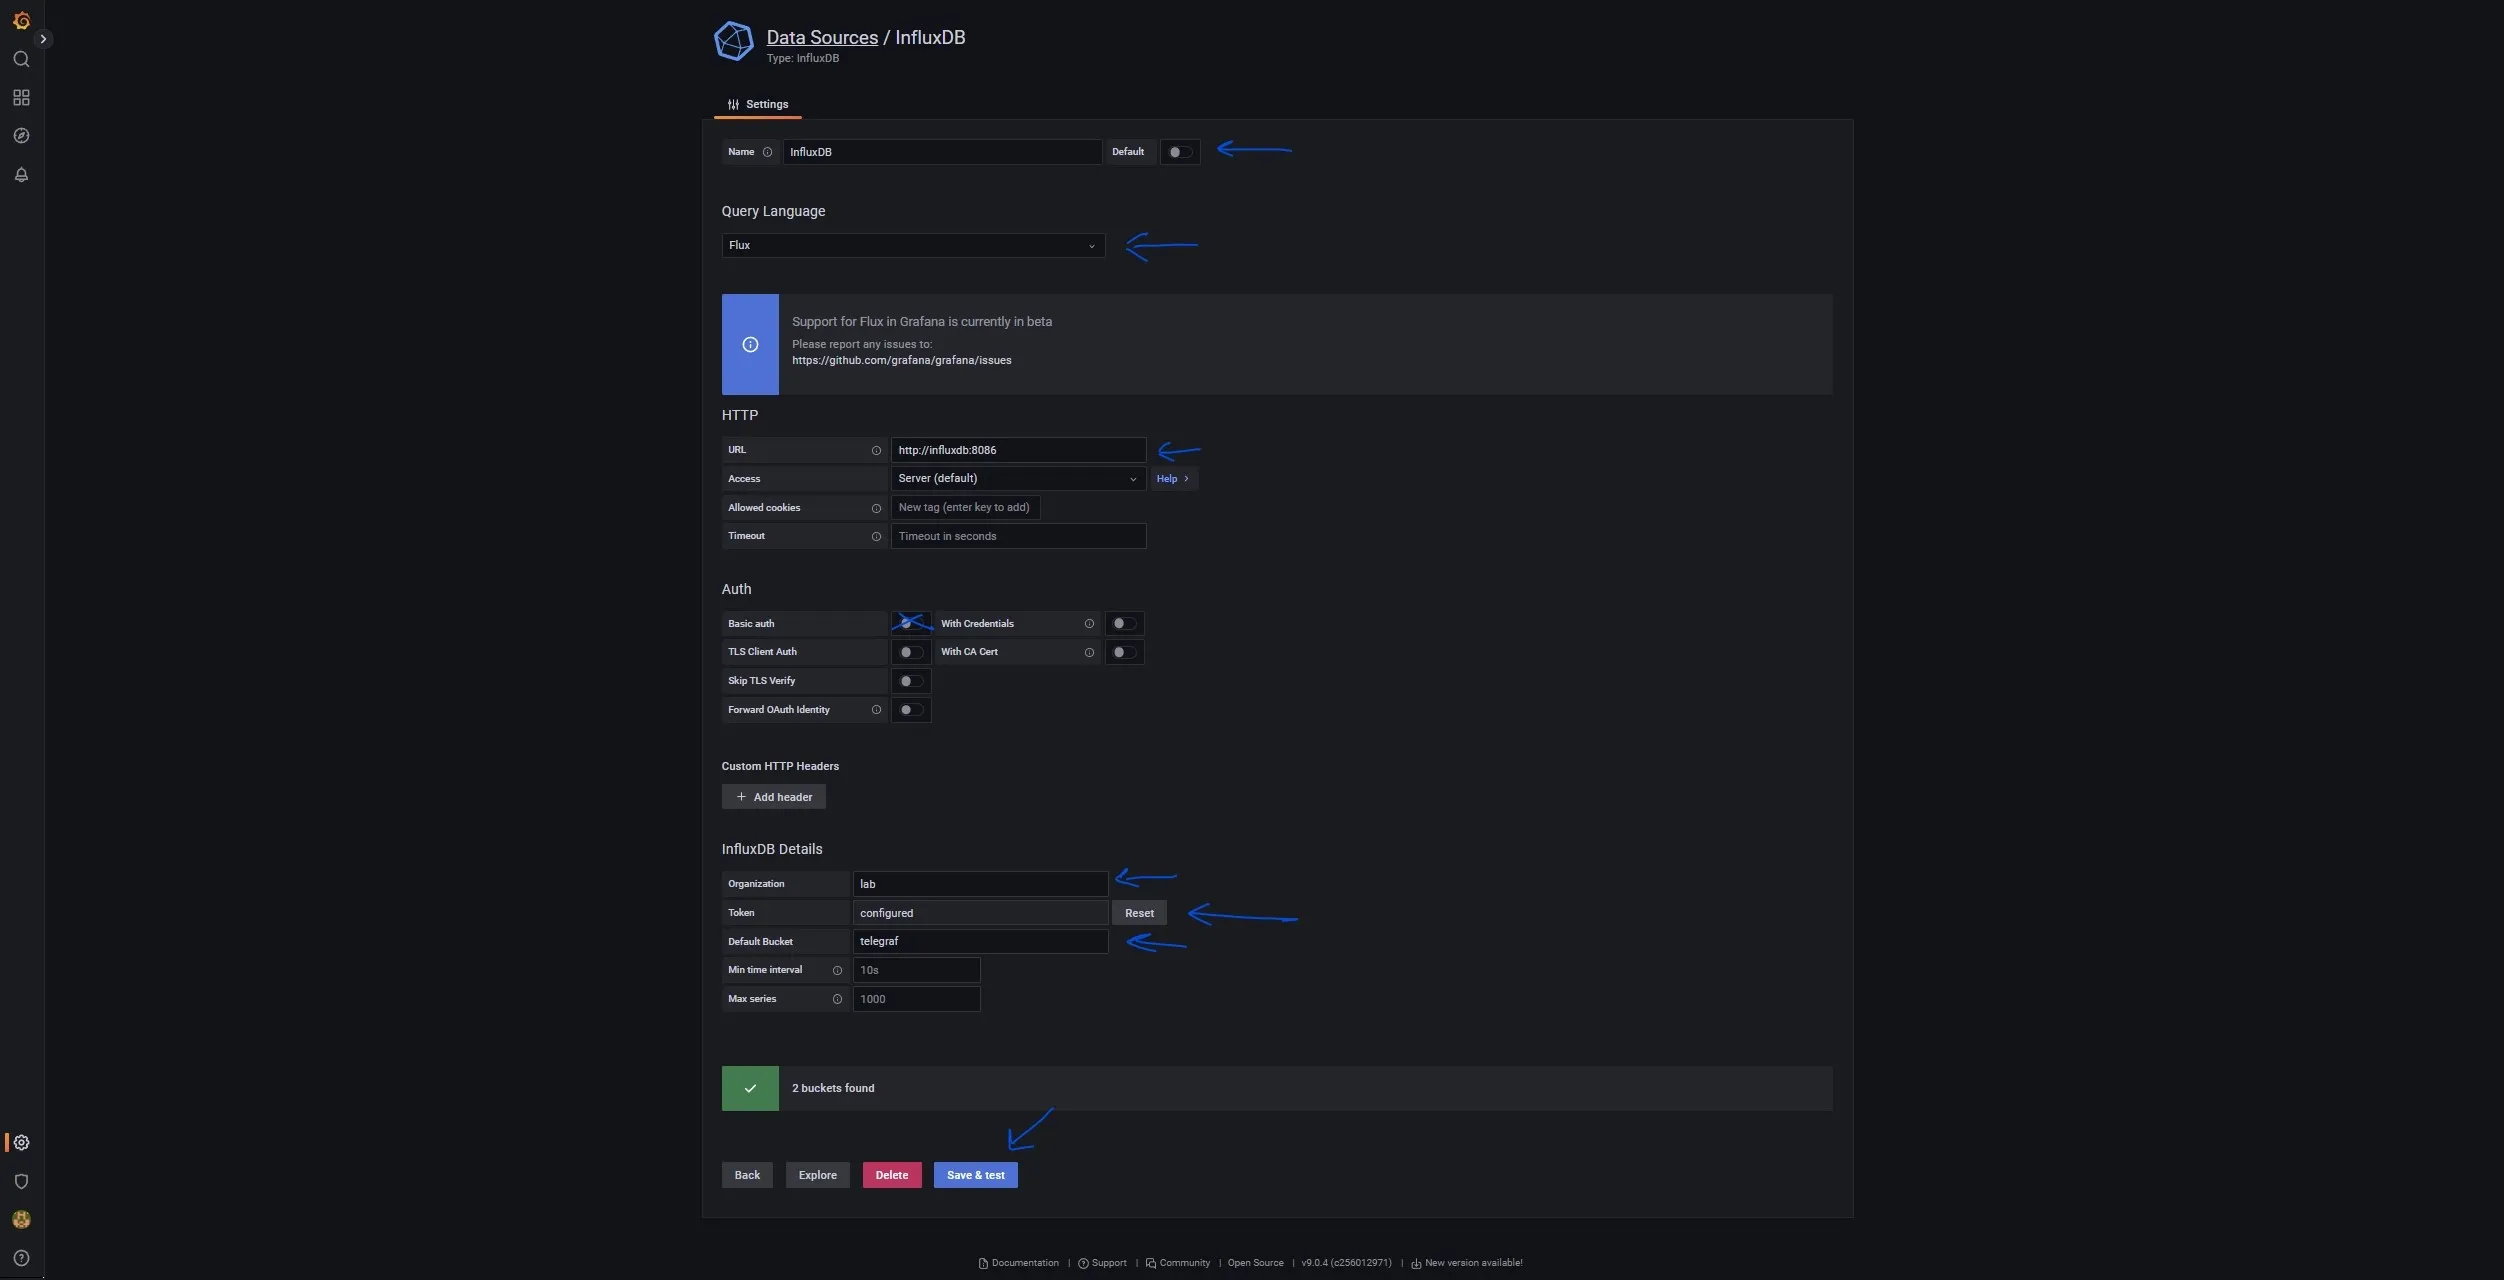Toggle the With CA Cert switch
Screen dimensions: 2504x1280
point(1124,652)
